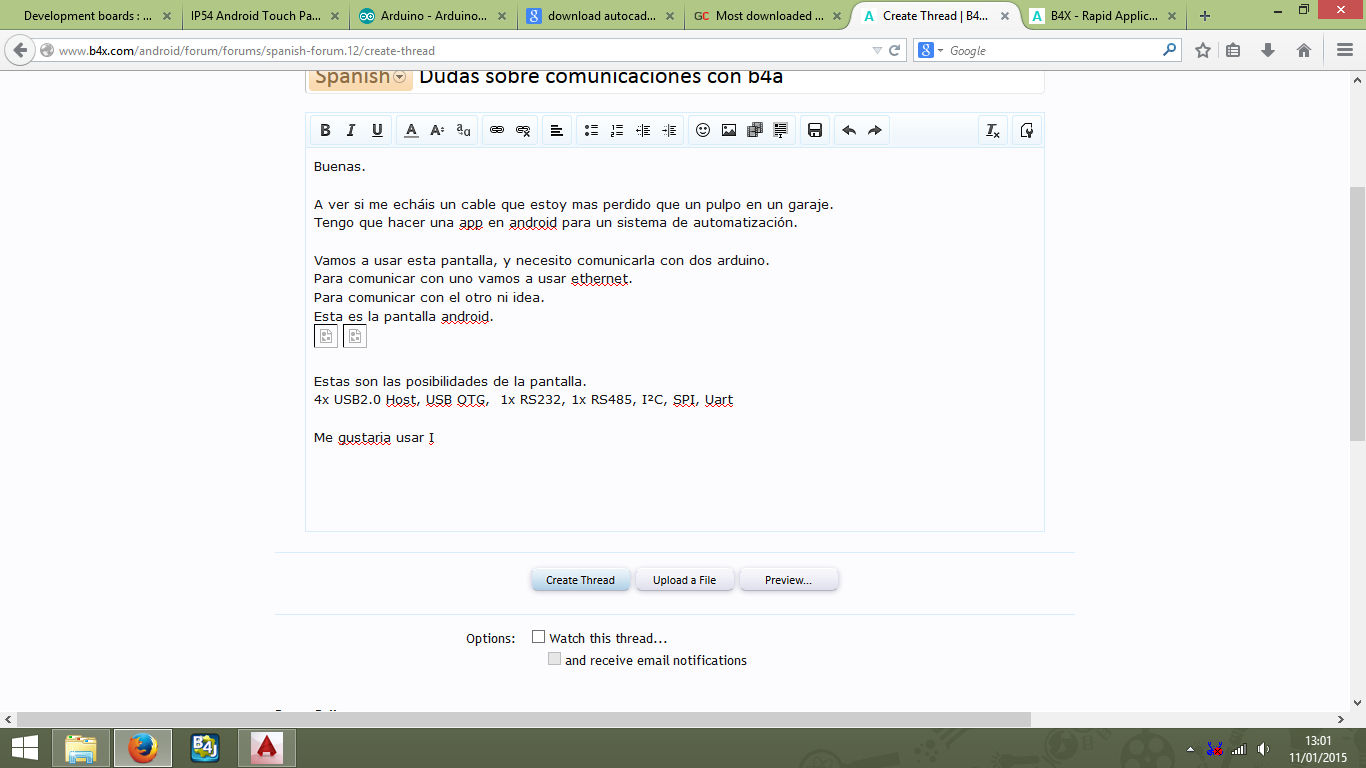Open the insert special block tool
The width and height of the screenshot is (1366, 768).
(781, 130)
